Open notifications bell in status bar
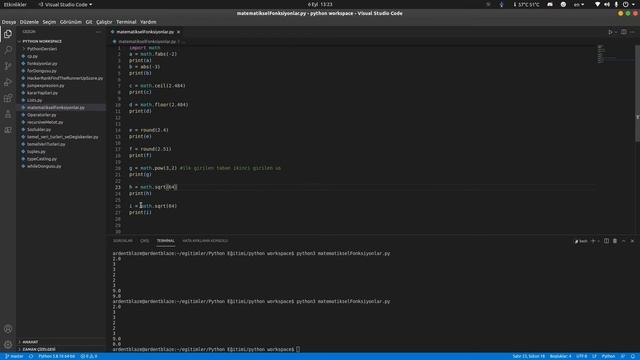 pyautogui.click(x=633, y=356)
